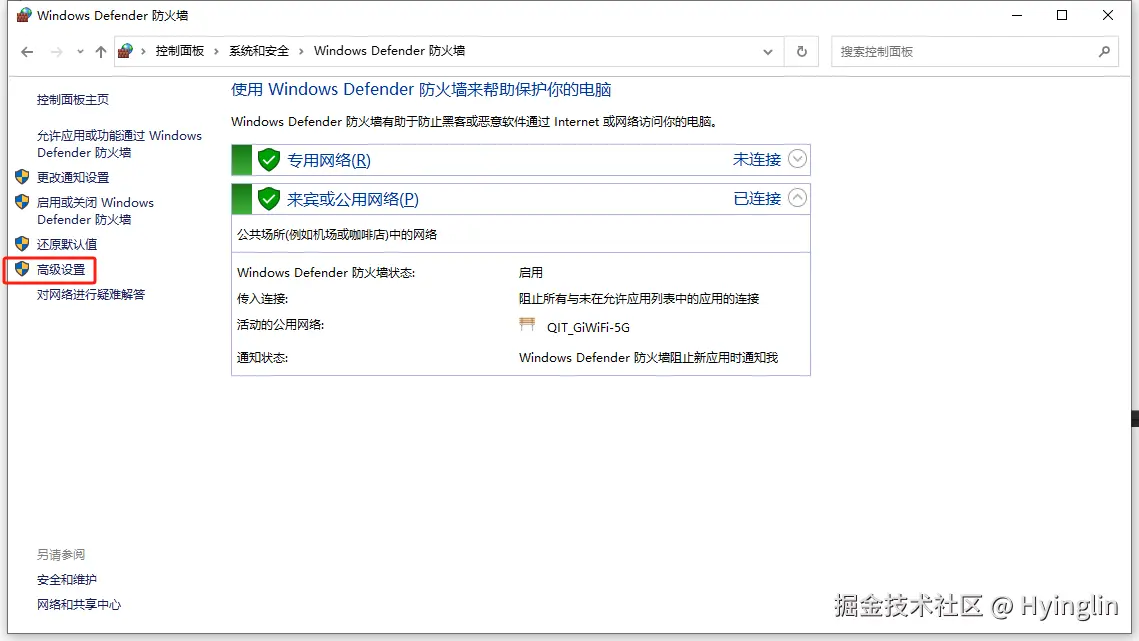Click the Control Panel icon in address bar
1139x641 pixels.
(x=126, y=51)
